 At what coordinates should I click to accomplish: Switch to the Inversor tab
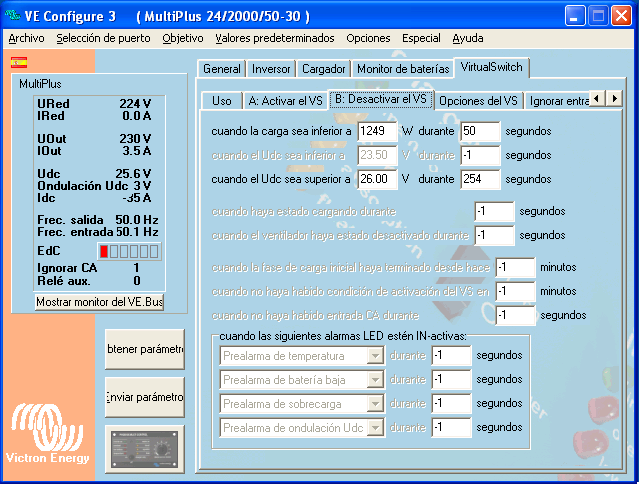coord(271,69)
